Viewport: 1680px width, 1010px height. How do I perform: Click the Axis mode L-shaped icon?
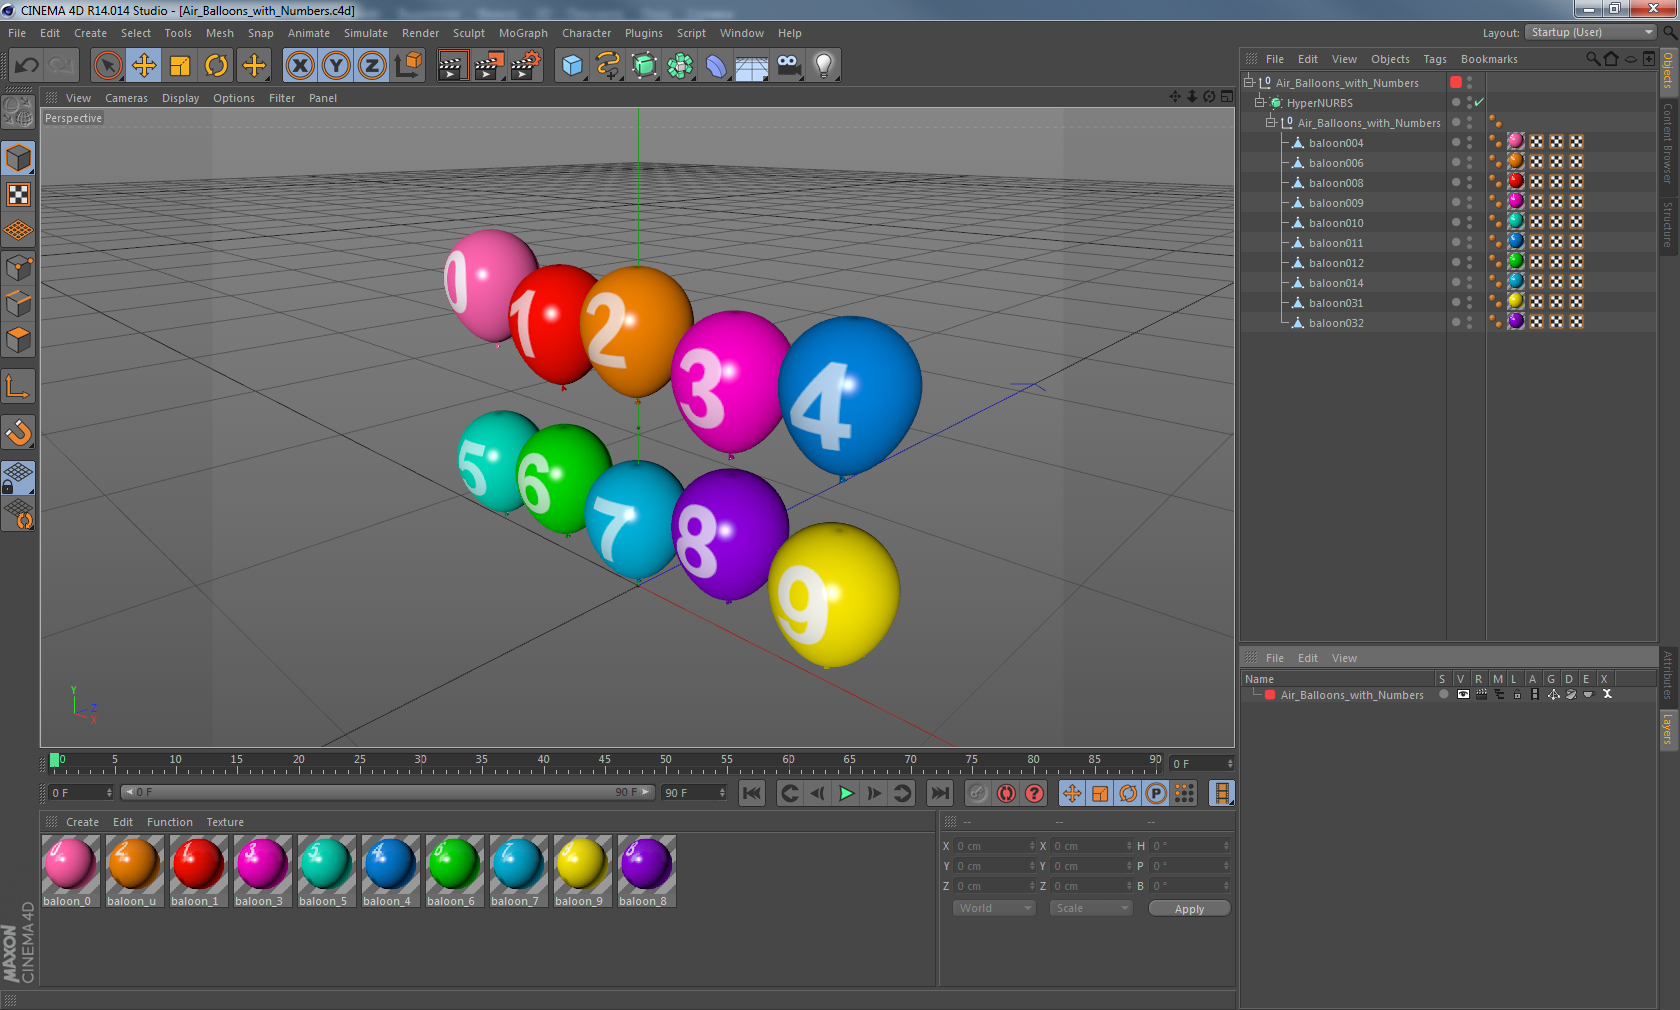19,386
